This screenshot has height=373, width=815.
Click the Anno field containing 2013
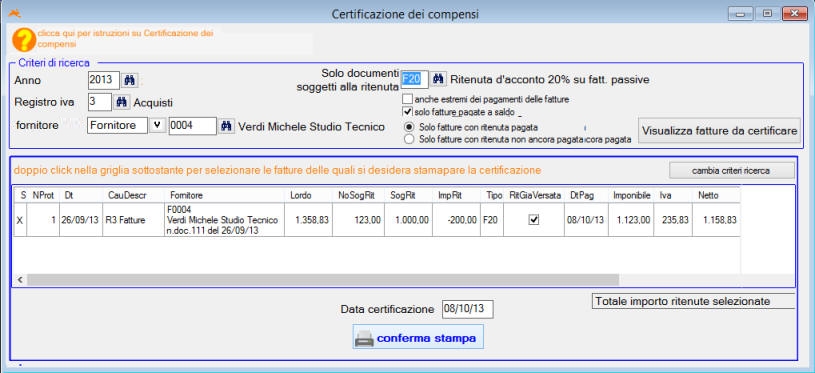104,81
